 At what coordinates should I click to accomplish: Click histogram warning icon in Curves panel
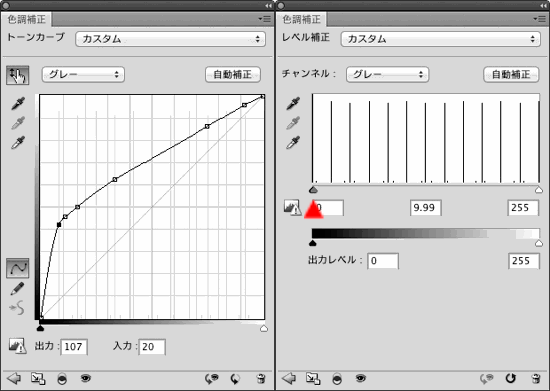point(18,346)
